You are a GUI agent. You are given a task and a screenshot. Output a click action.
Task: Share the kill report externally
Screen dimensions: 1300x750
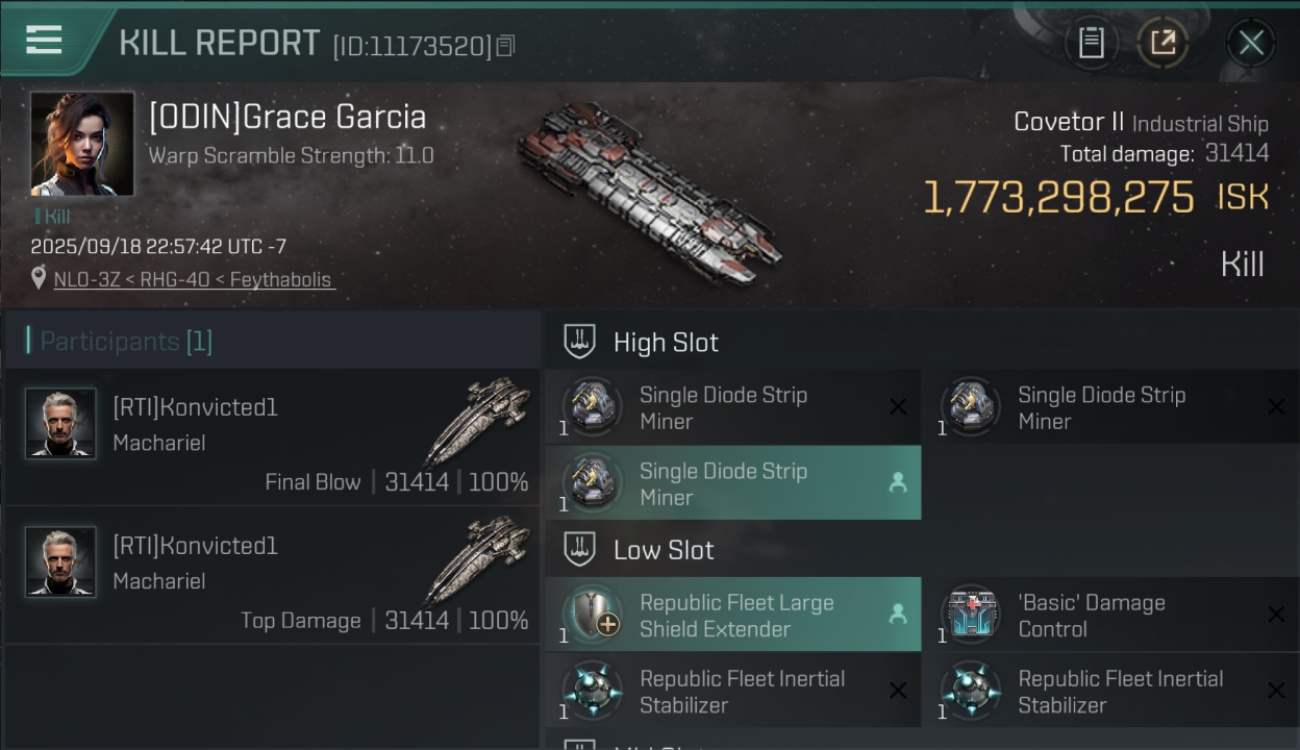[x=1162, y=43]
